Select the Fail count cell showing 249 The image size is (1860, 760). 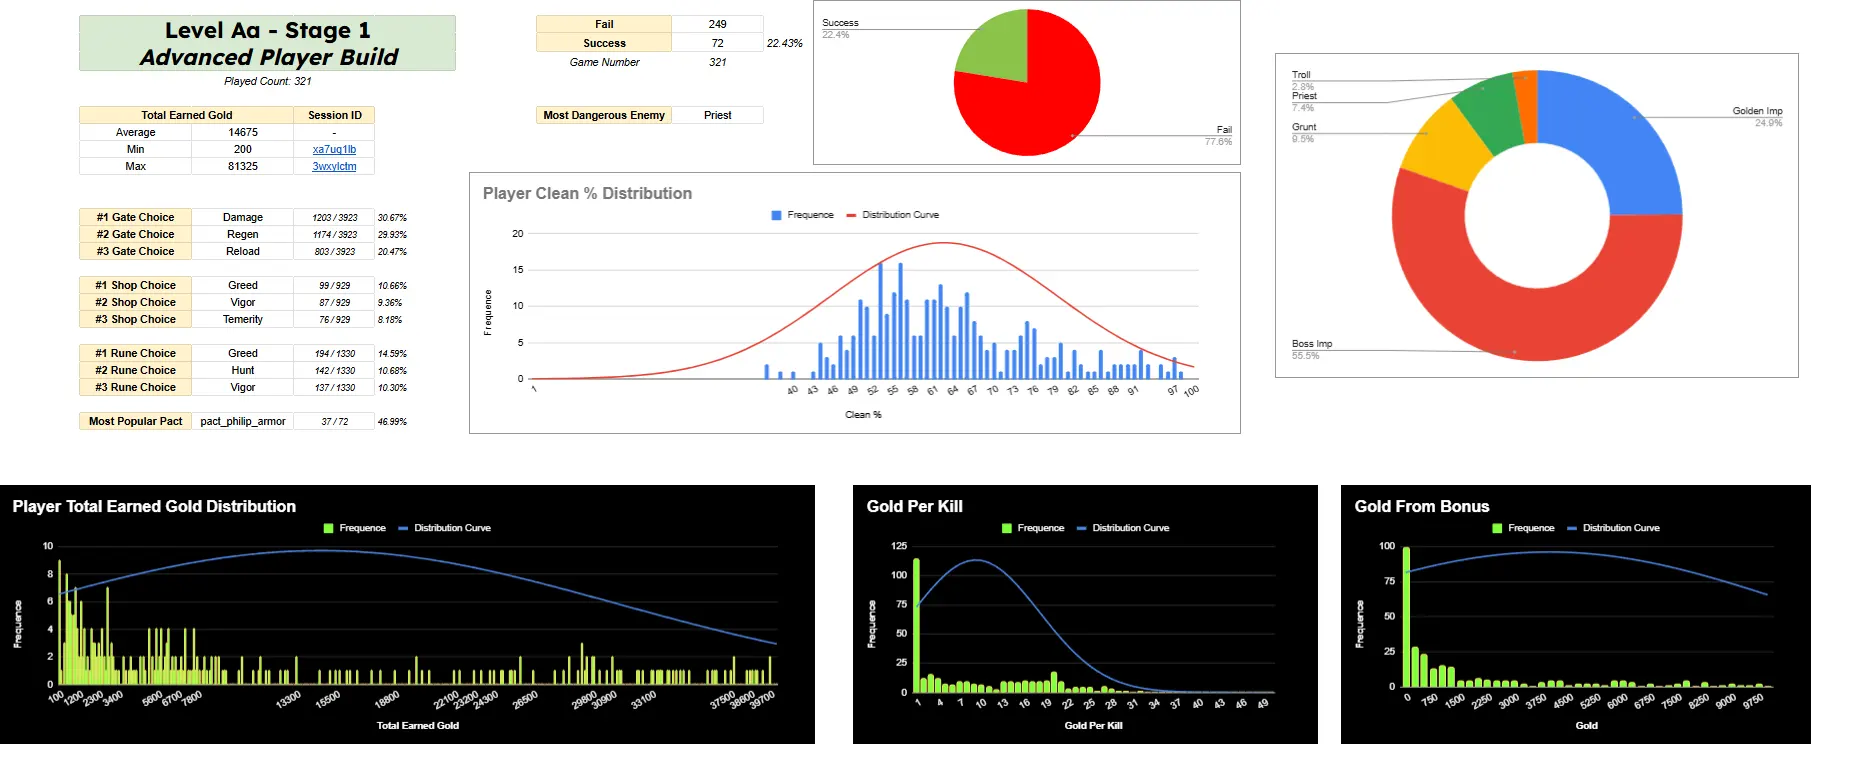tap(717, 24)
